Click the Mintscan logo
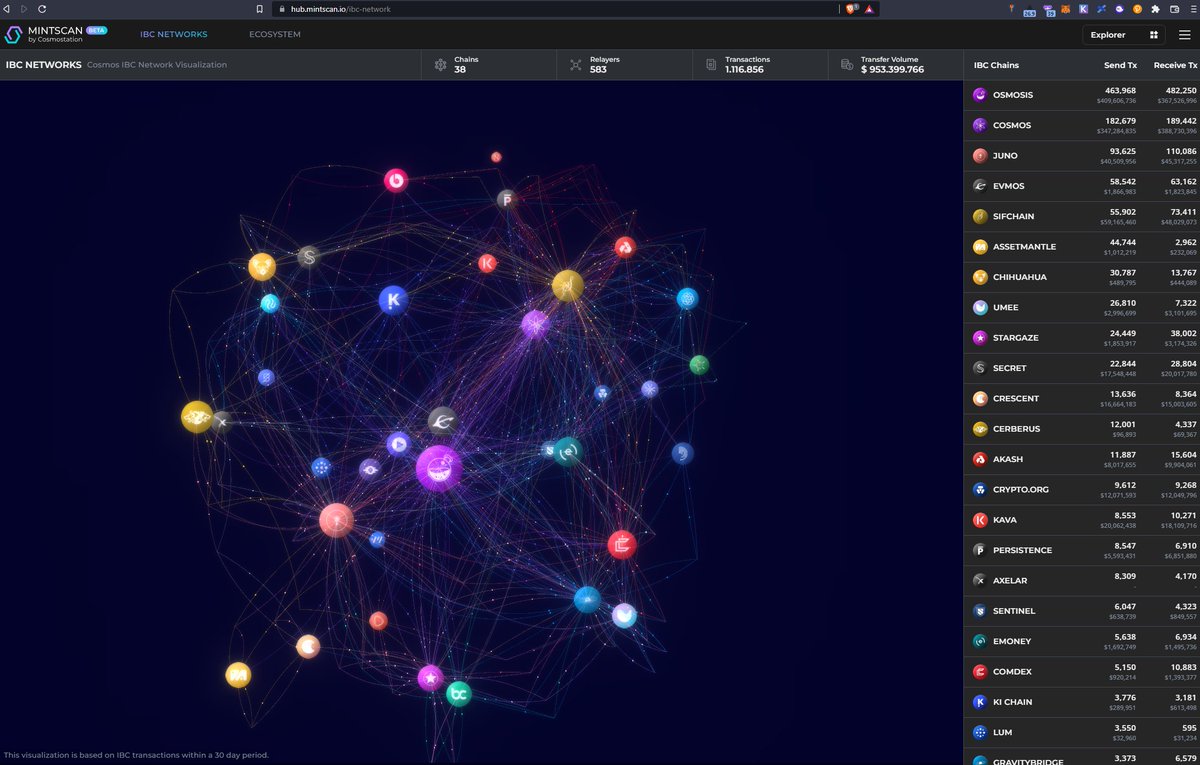 tap(55, 35)
